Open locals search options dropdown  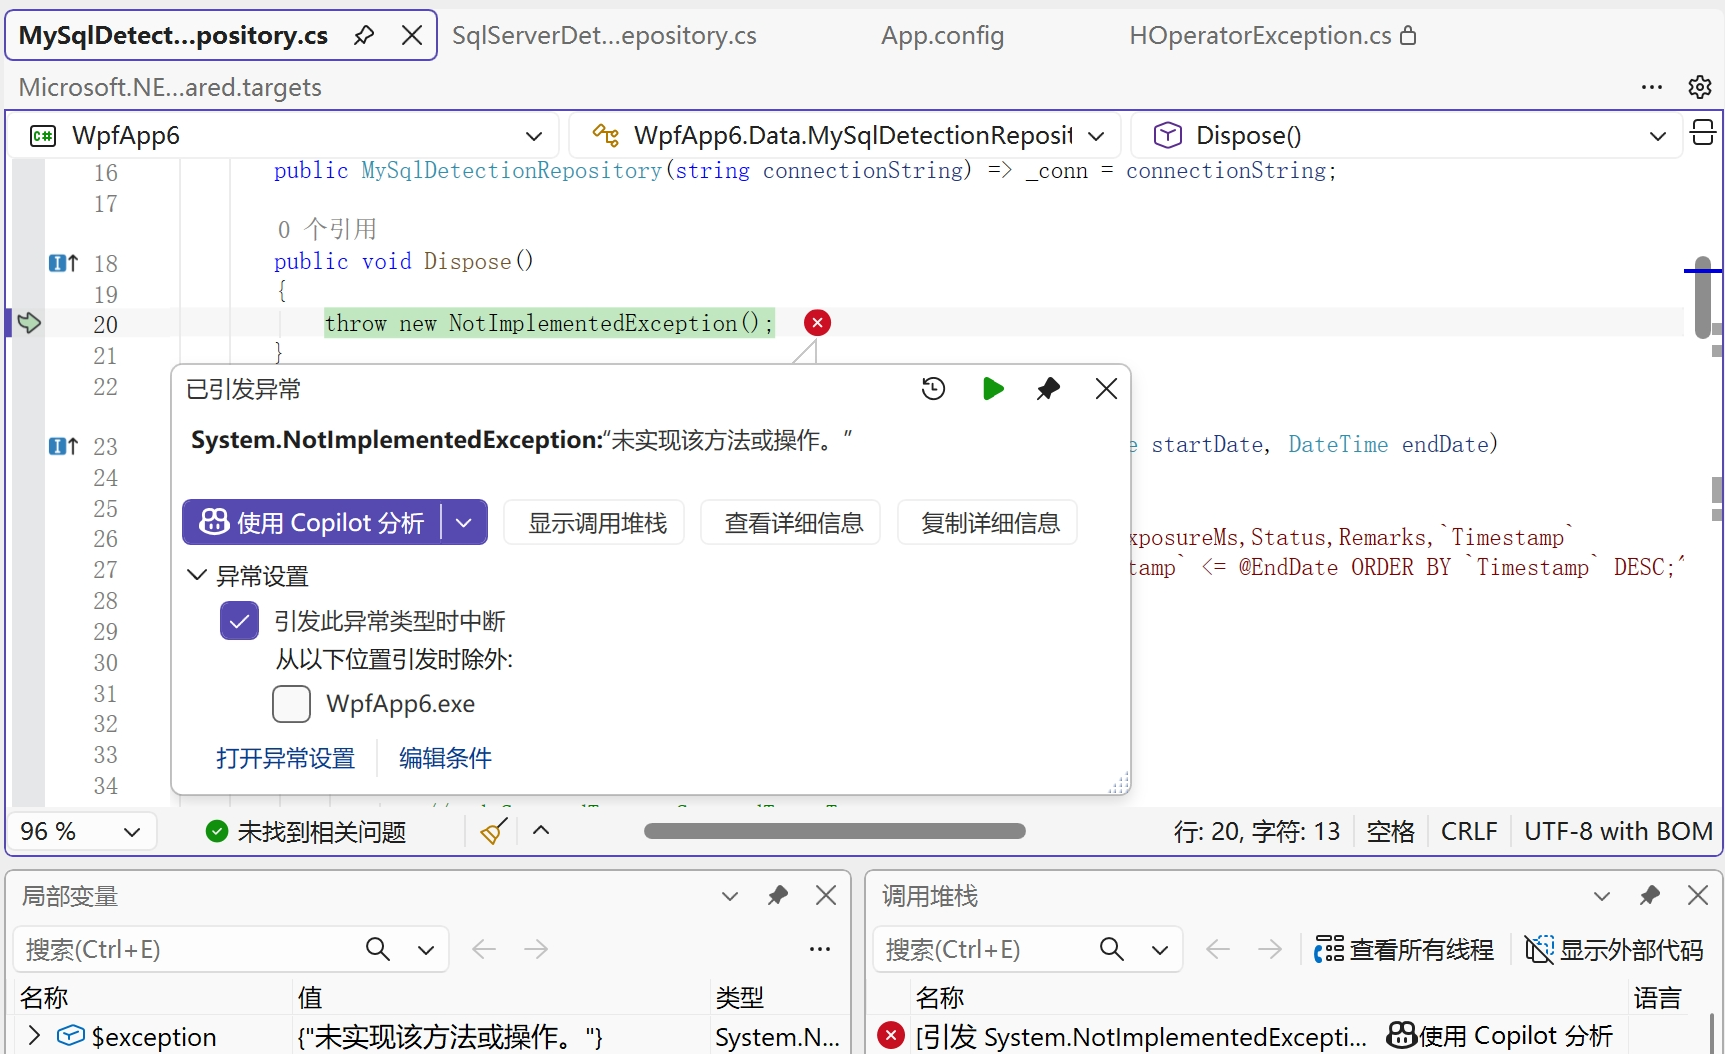426,950
